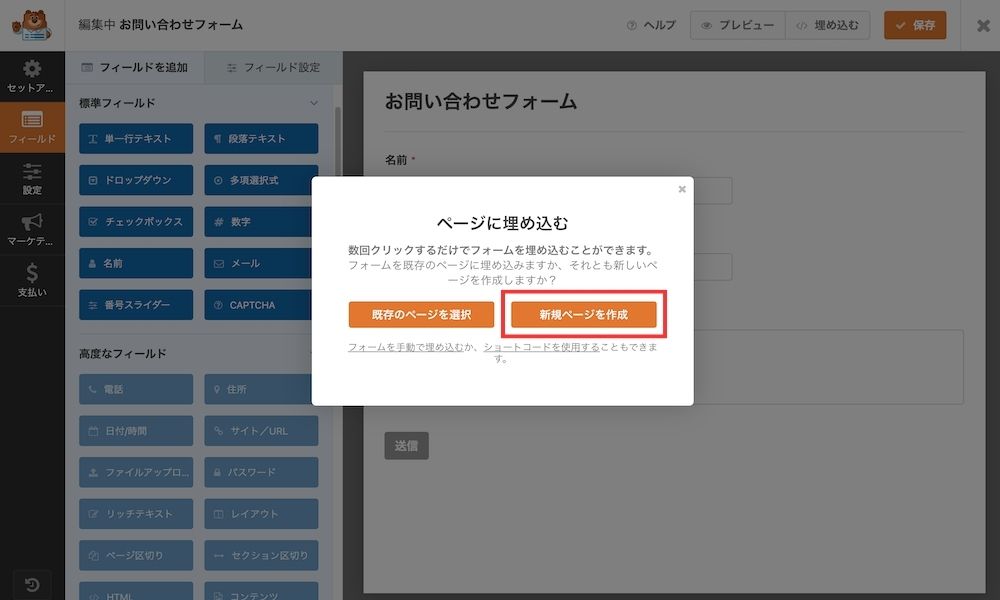
Task: Click the お問い合わせフォーム title in form preview
Action: (x=481, y=102)
